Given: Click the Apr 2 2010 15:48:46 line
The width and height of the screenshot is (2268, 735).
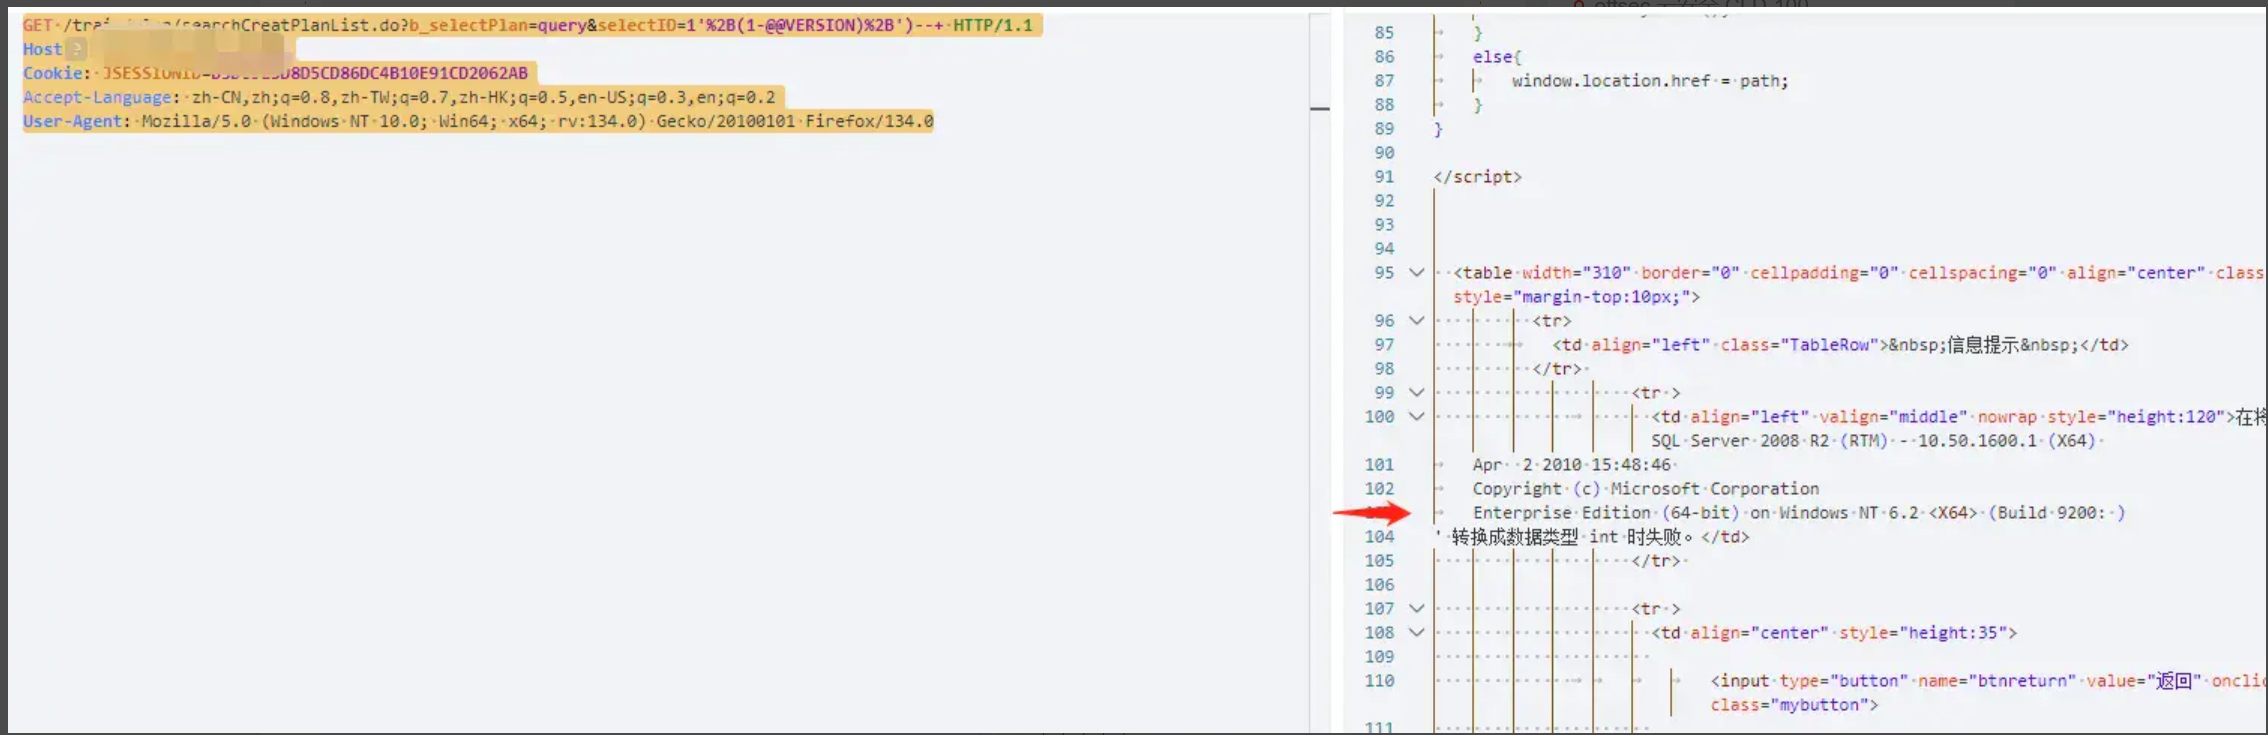Looking at the screenshot, I should 1573,465.
